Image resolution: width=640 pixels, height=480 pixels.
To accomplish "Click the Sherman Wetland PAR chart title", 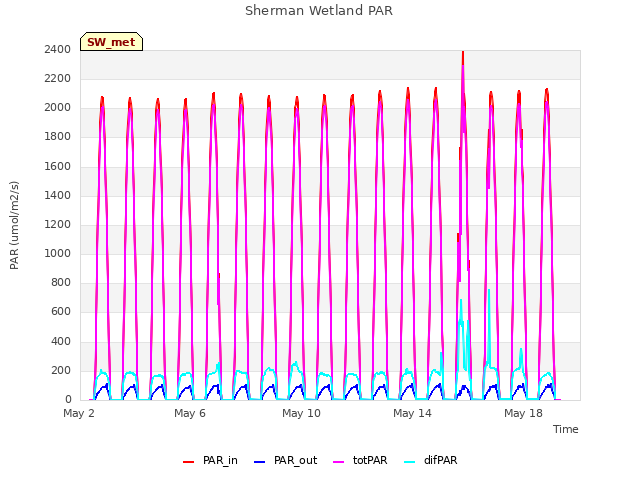I will (319, 10).
